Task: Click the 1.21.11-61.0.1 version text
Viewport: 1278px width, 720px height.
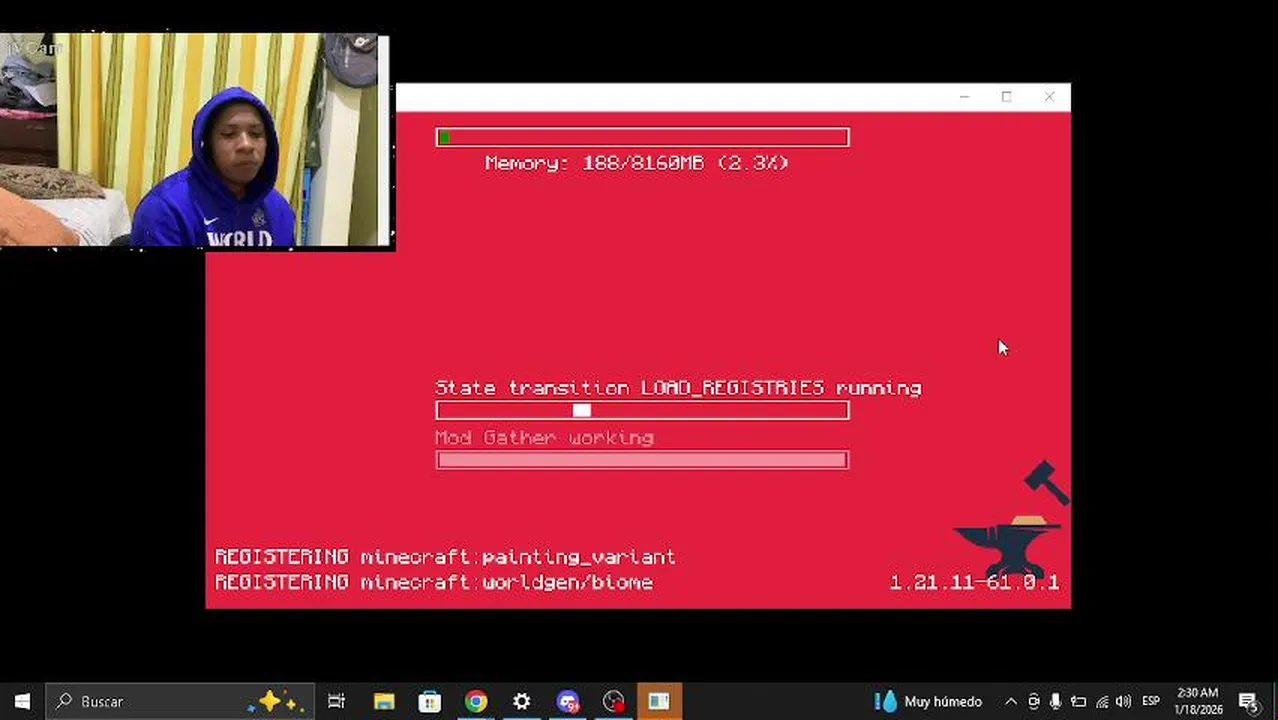Action: click(974, 582)
